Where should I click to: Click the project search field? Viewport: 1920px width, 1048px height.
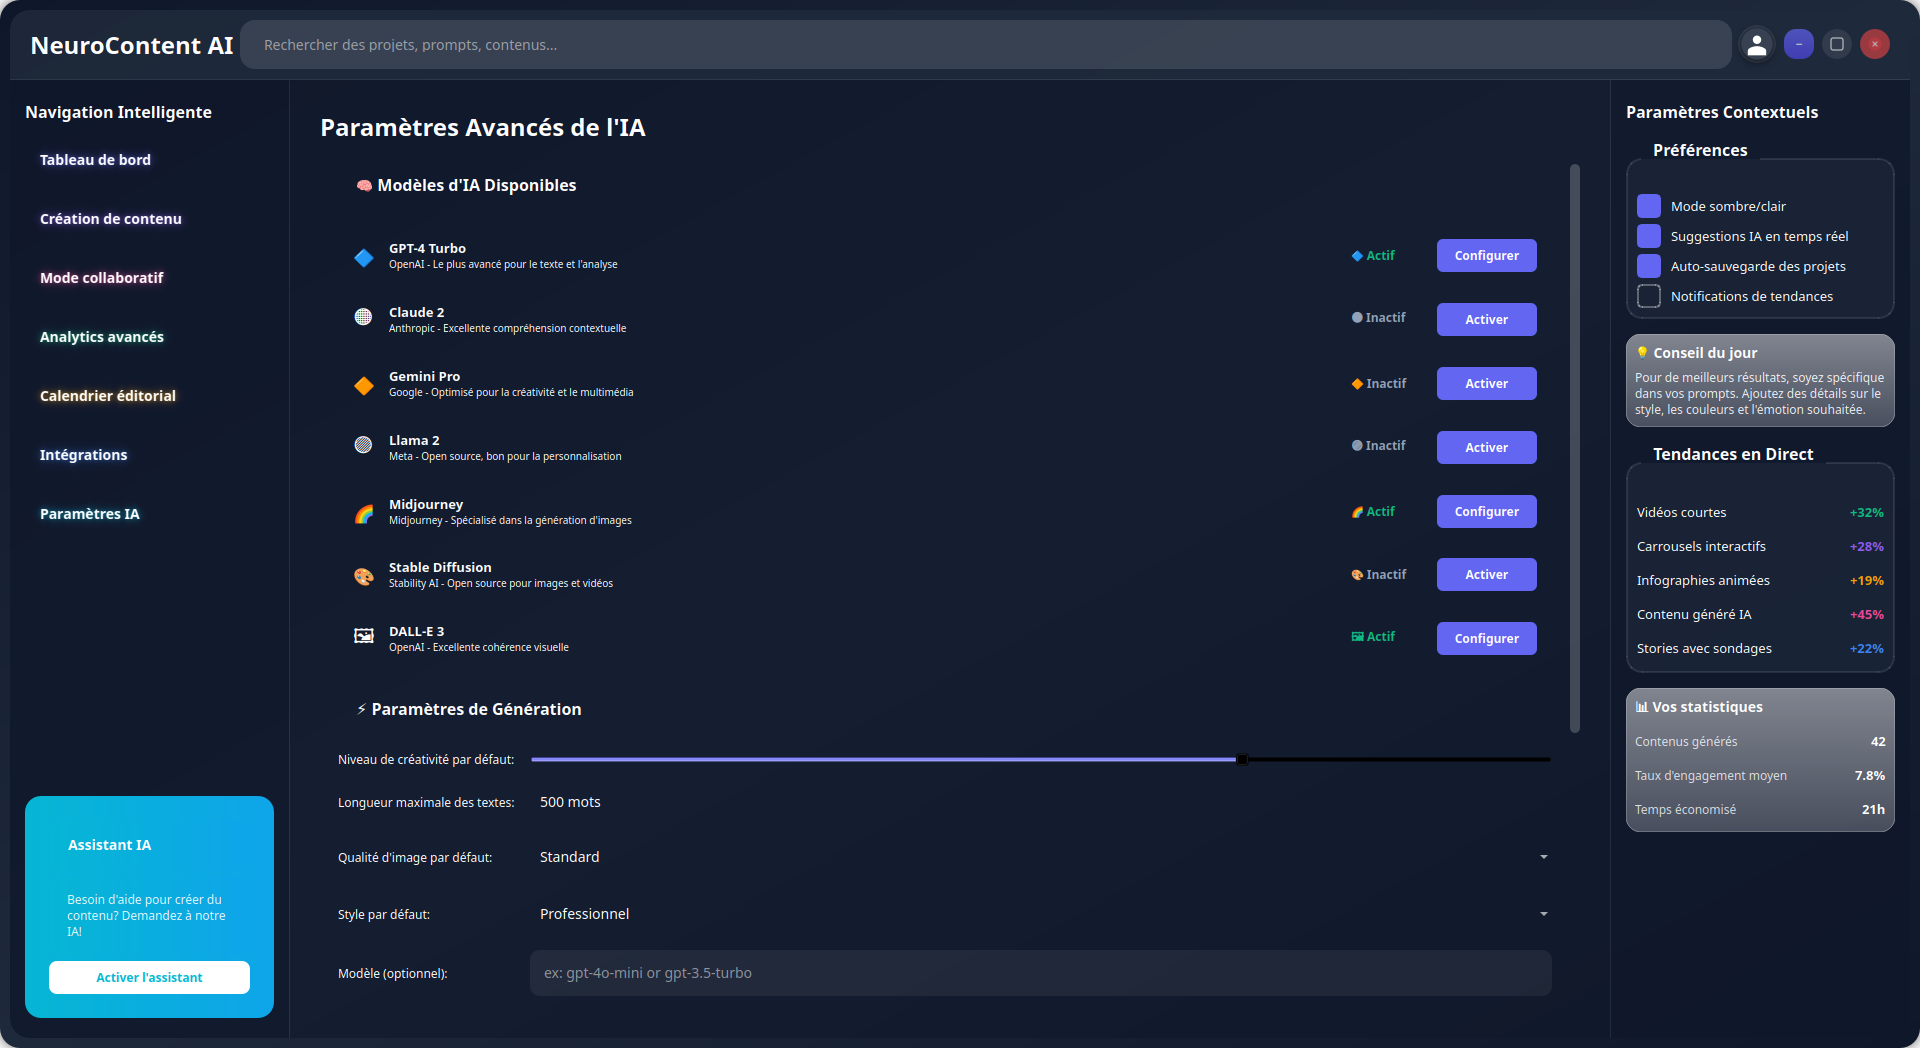coord(985,44)
